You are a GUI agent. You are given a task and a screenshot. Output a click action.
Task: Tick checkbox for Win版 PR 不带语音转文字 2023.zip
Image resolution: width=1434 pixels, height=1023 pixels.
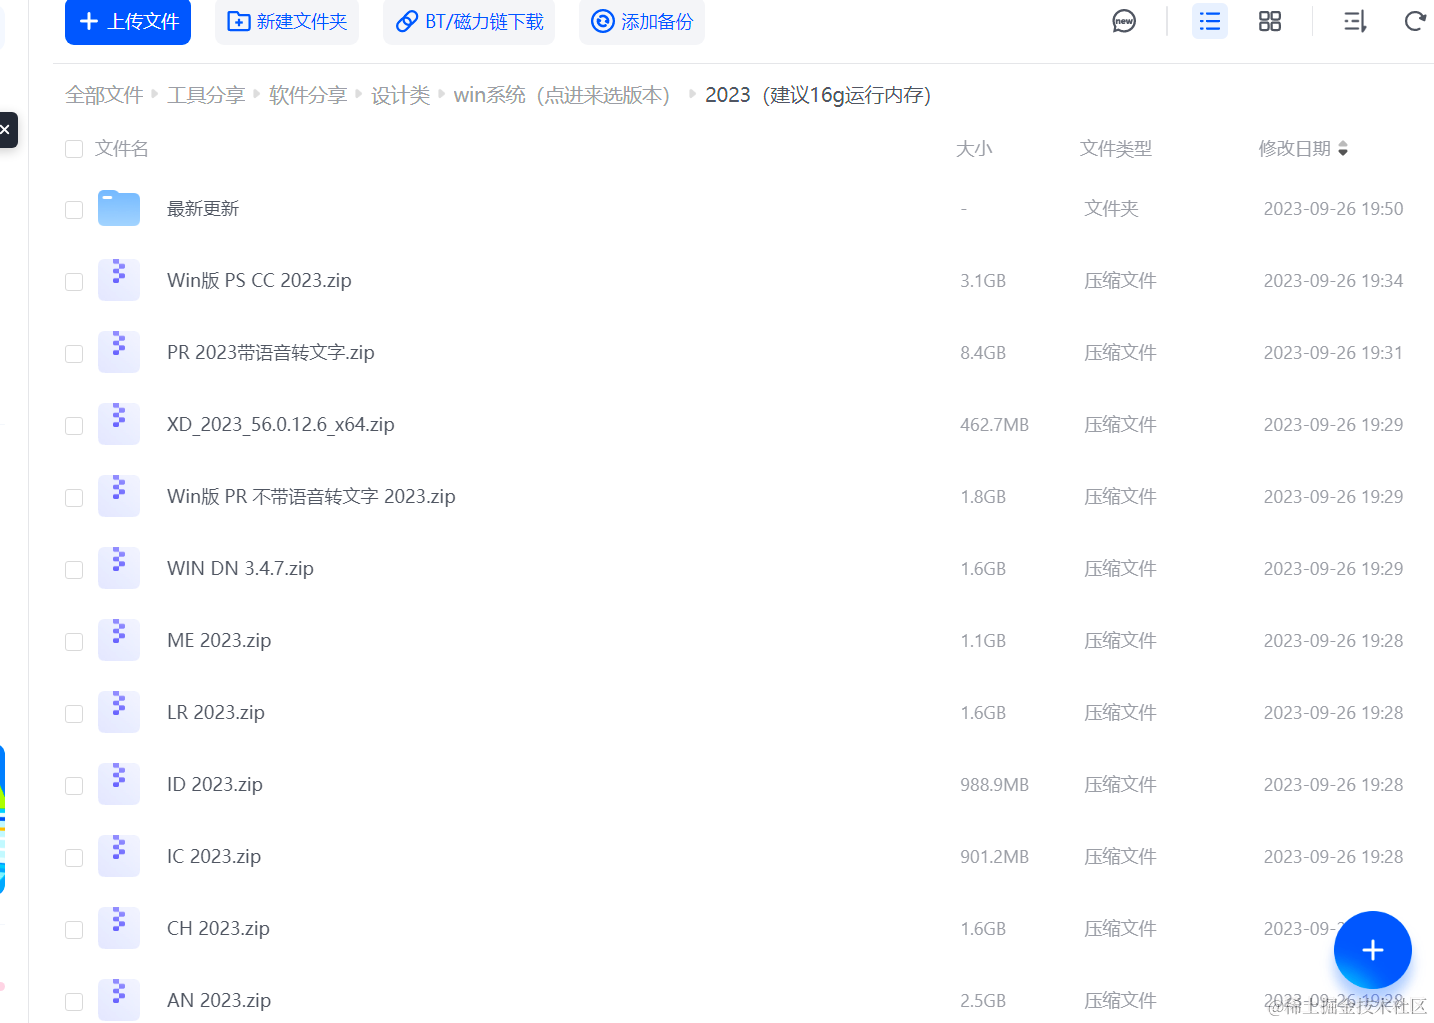(74, 497)
